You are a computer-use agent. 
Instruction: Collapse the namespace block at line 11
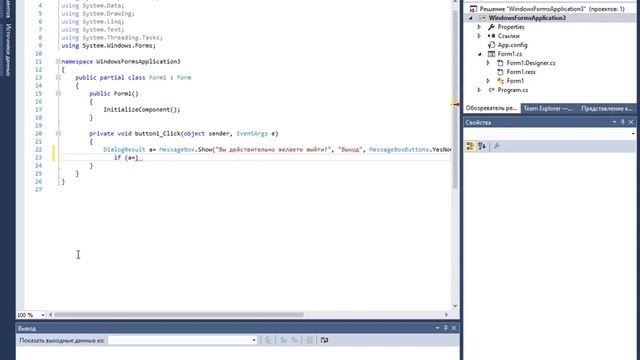point(58,61)
